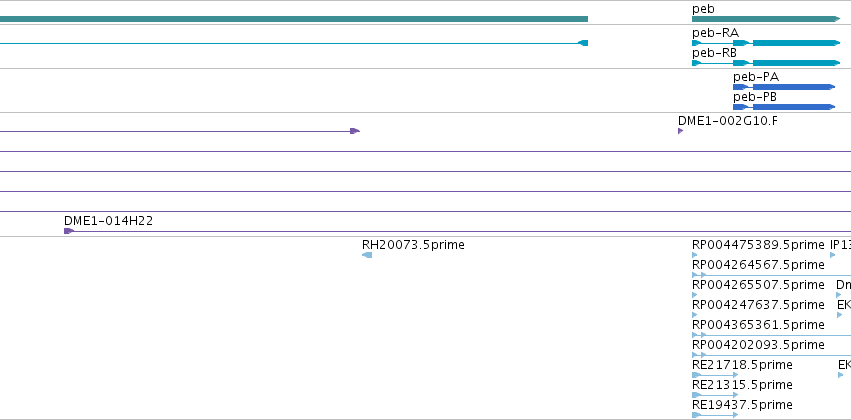Select RP004202093.5prime EST feature
Viewport: 851px width, 420px height.
(x=771, y=355)
